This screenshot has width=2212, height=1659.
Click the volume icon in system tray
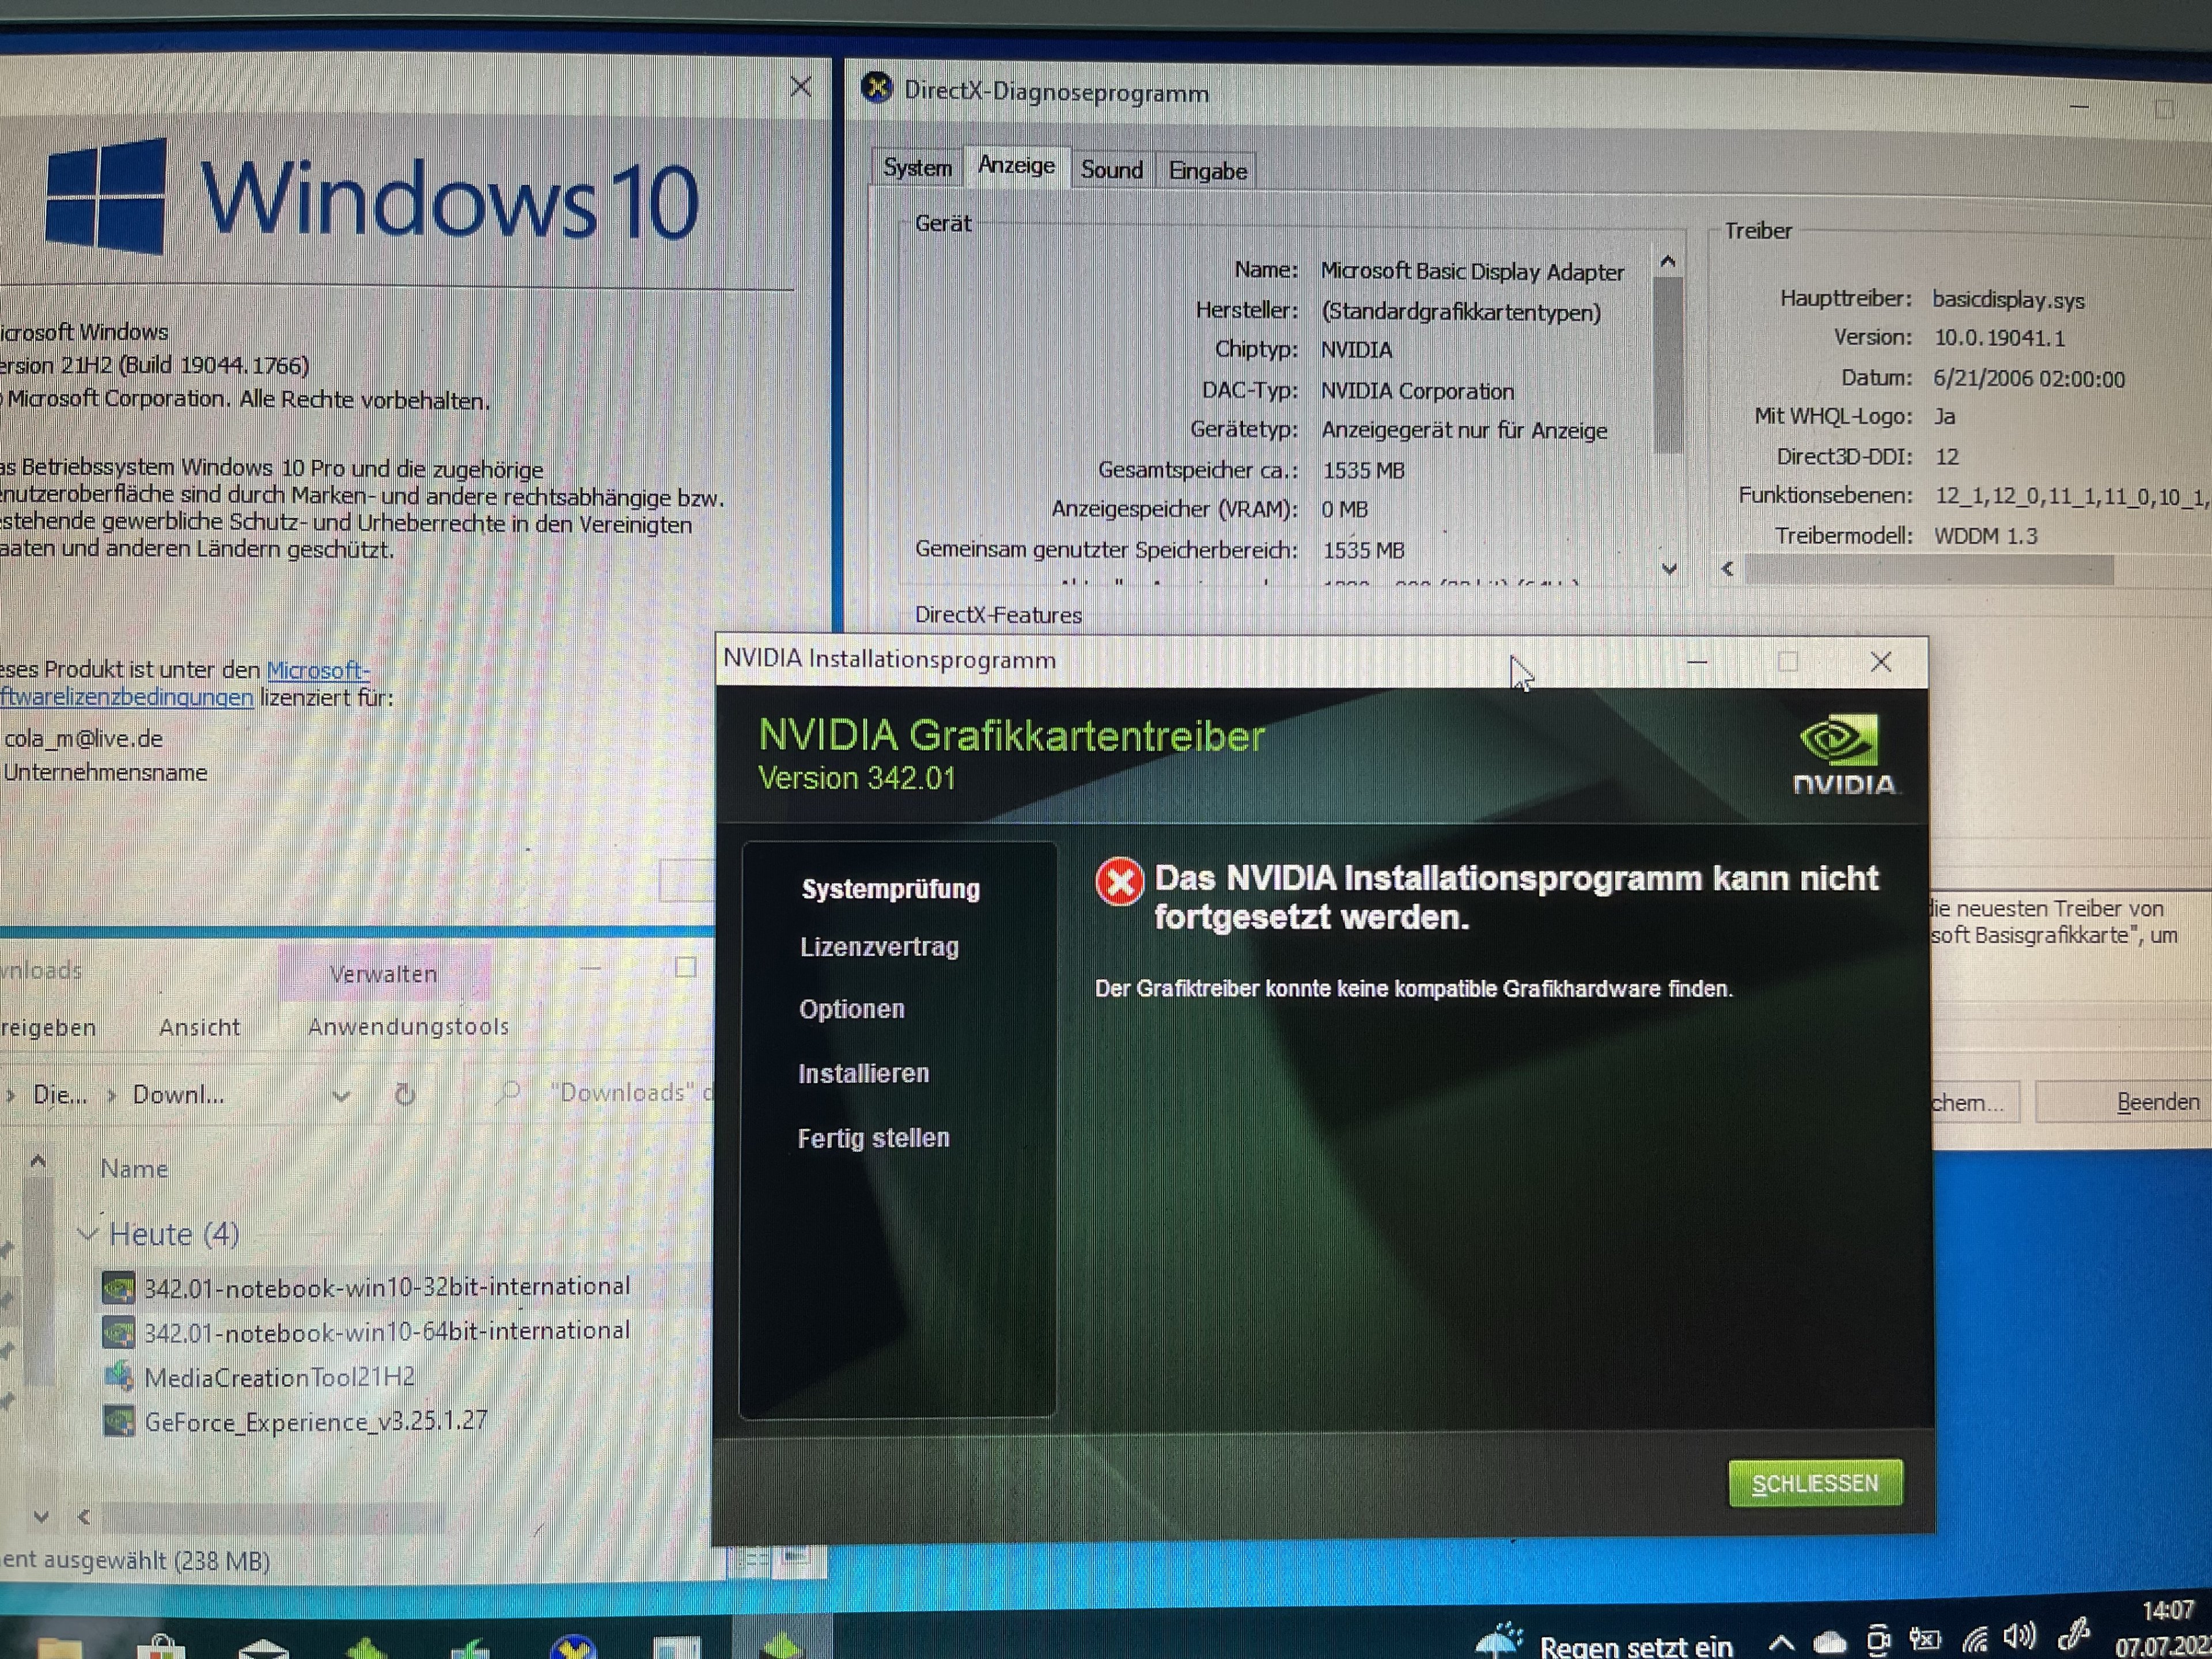coord(2019,1637)
